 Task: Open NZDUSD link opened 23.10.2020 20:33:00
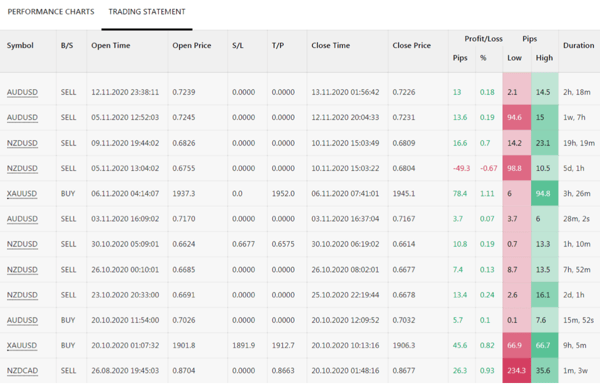click(22, 295)
